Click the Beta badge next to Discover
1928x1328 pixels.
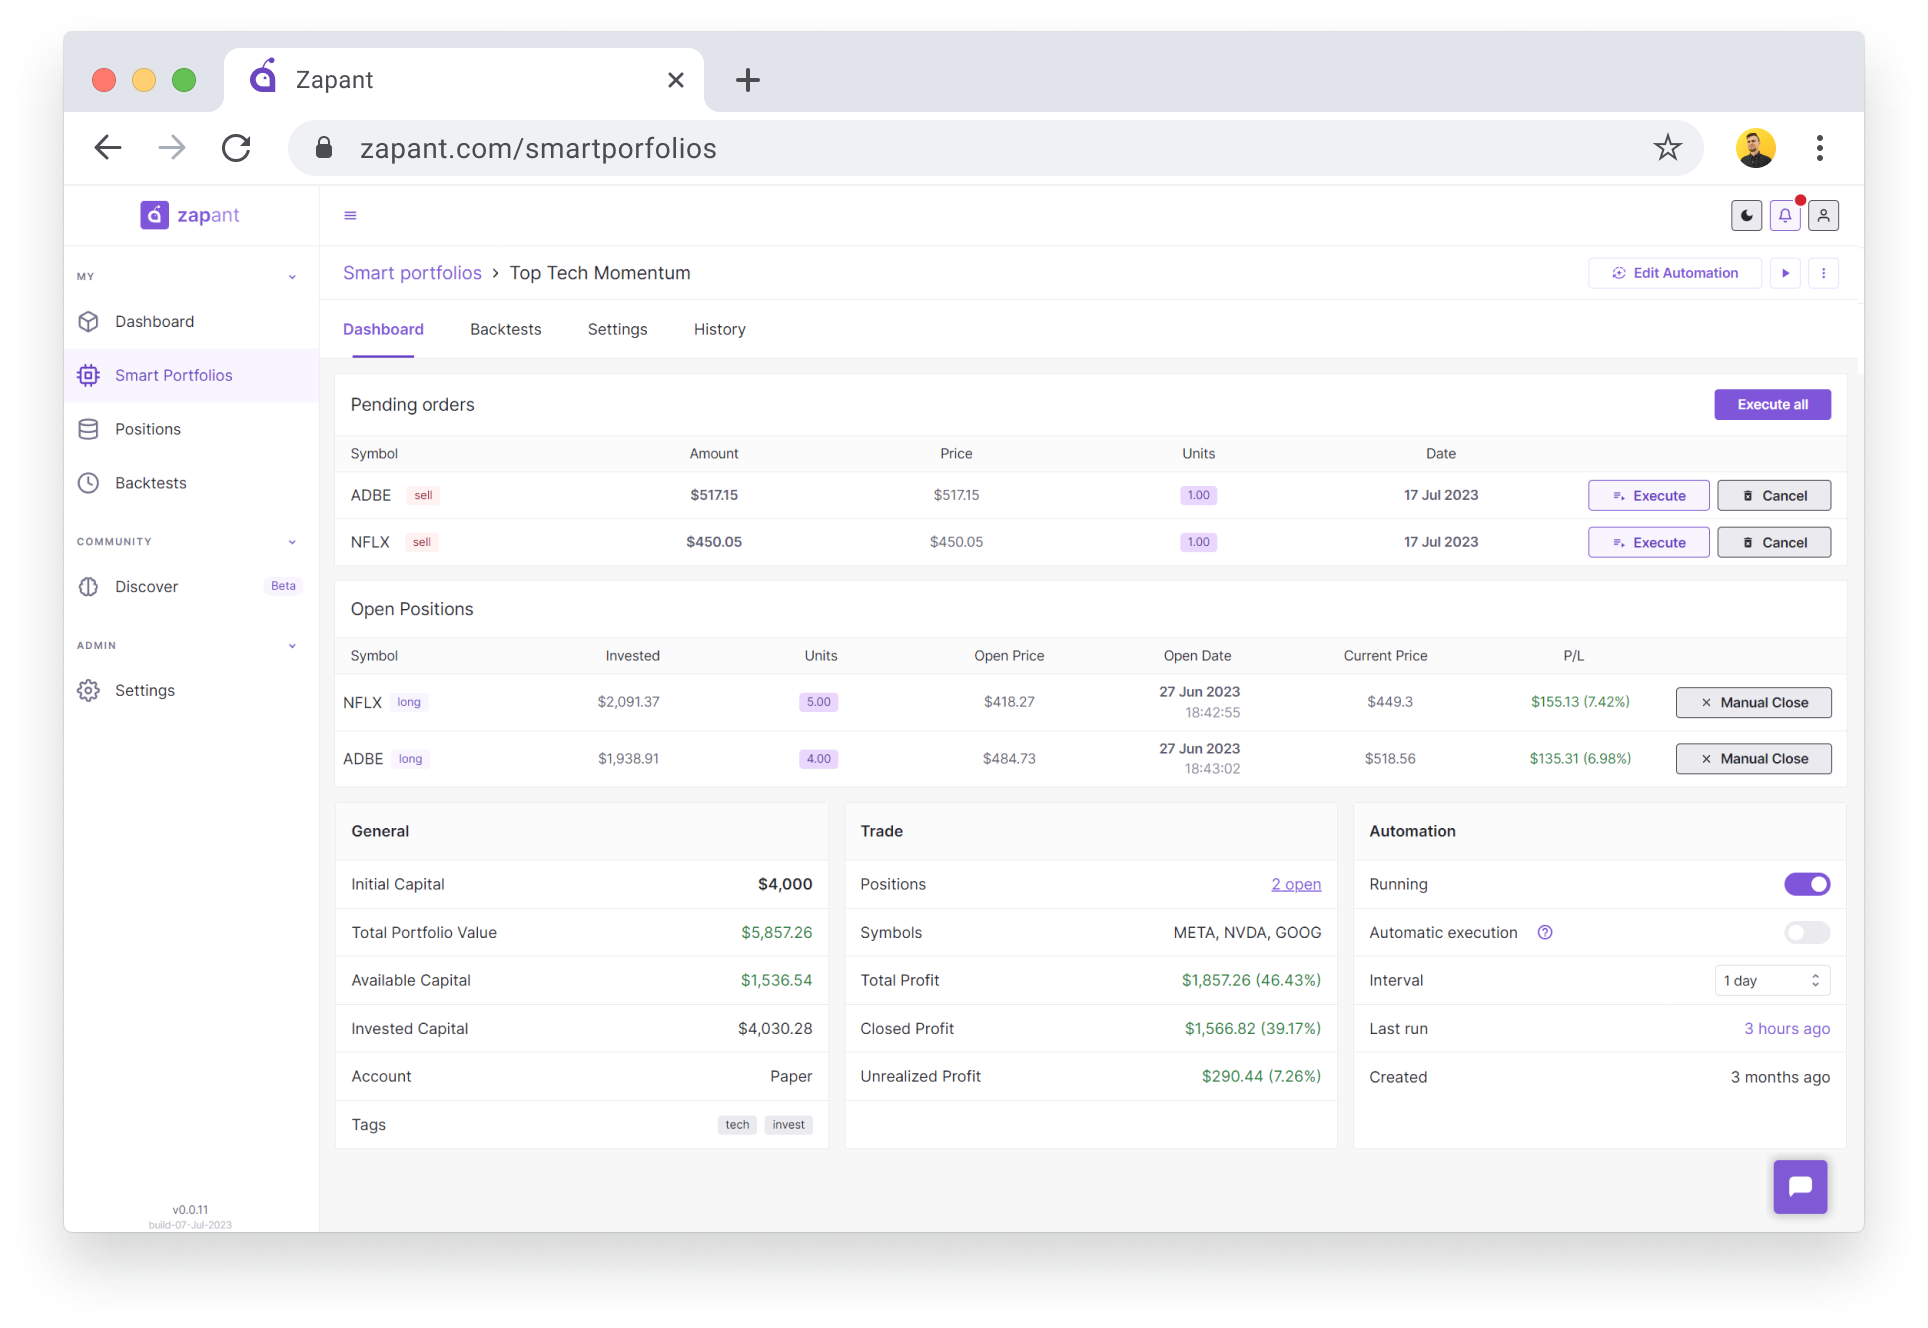(x=283, y=587)
